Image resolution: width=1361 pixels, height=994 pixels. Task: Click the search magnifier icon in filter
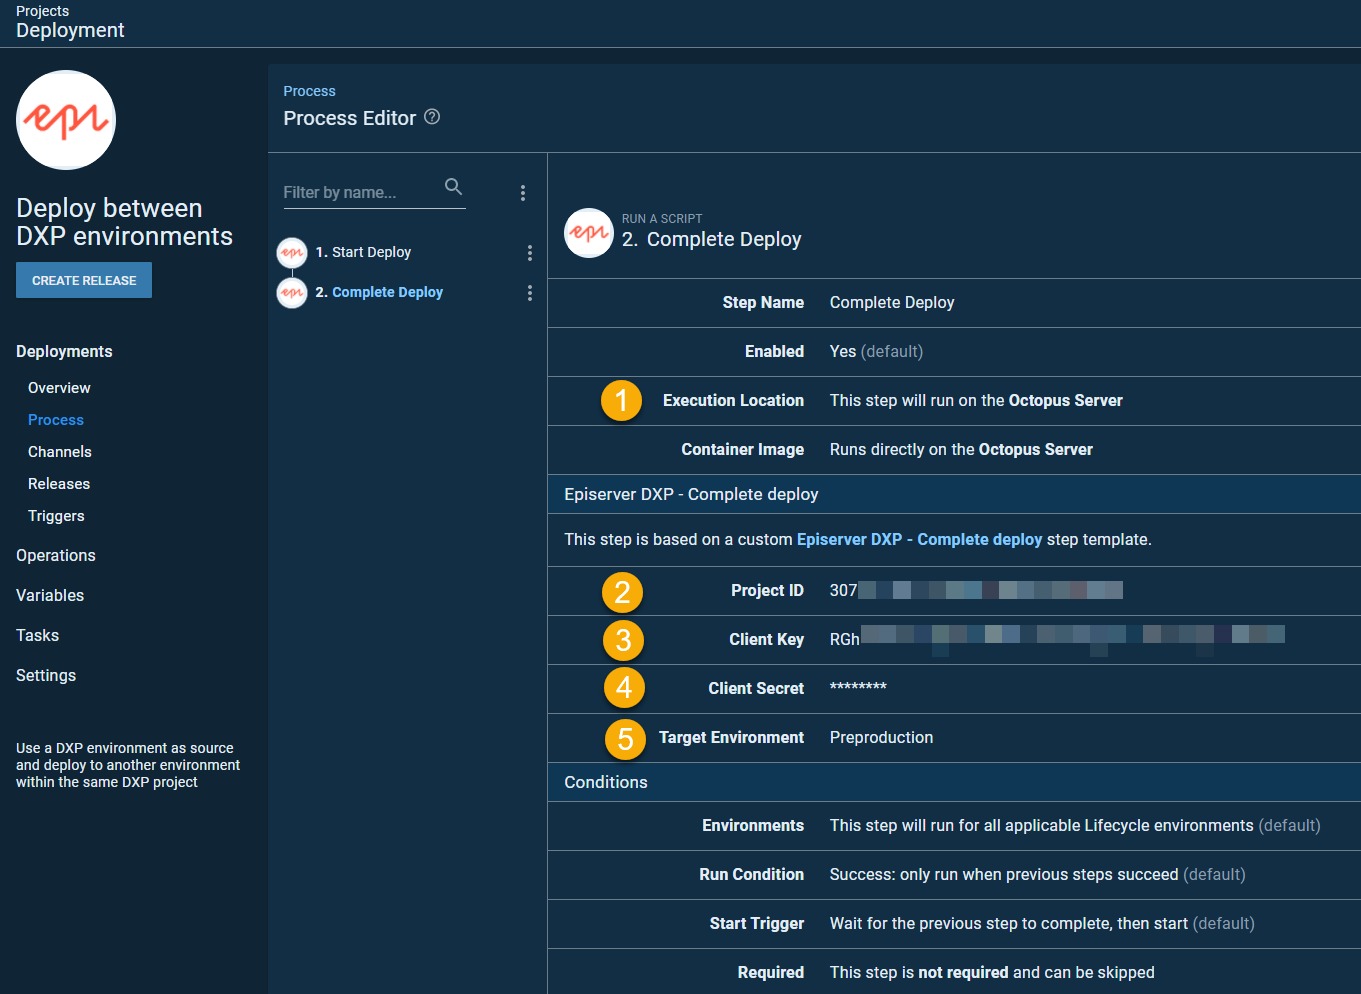[453, 187]
